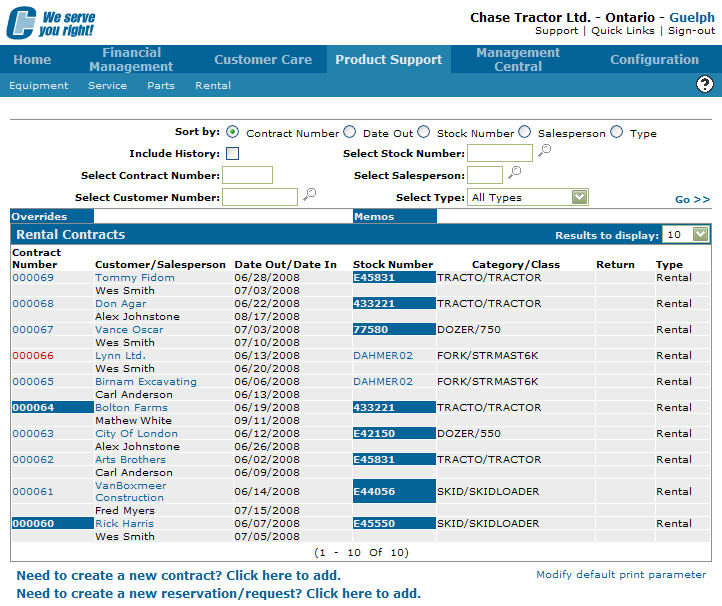The image size is (722, 606).
Task: Click Guelph branch link
Action: 692,17
